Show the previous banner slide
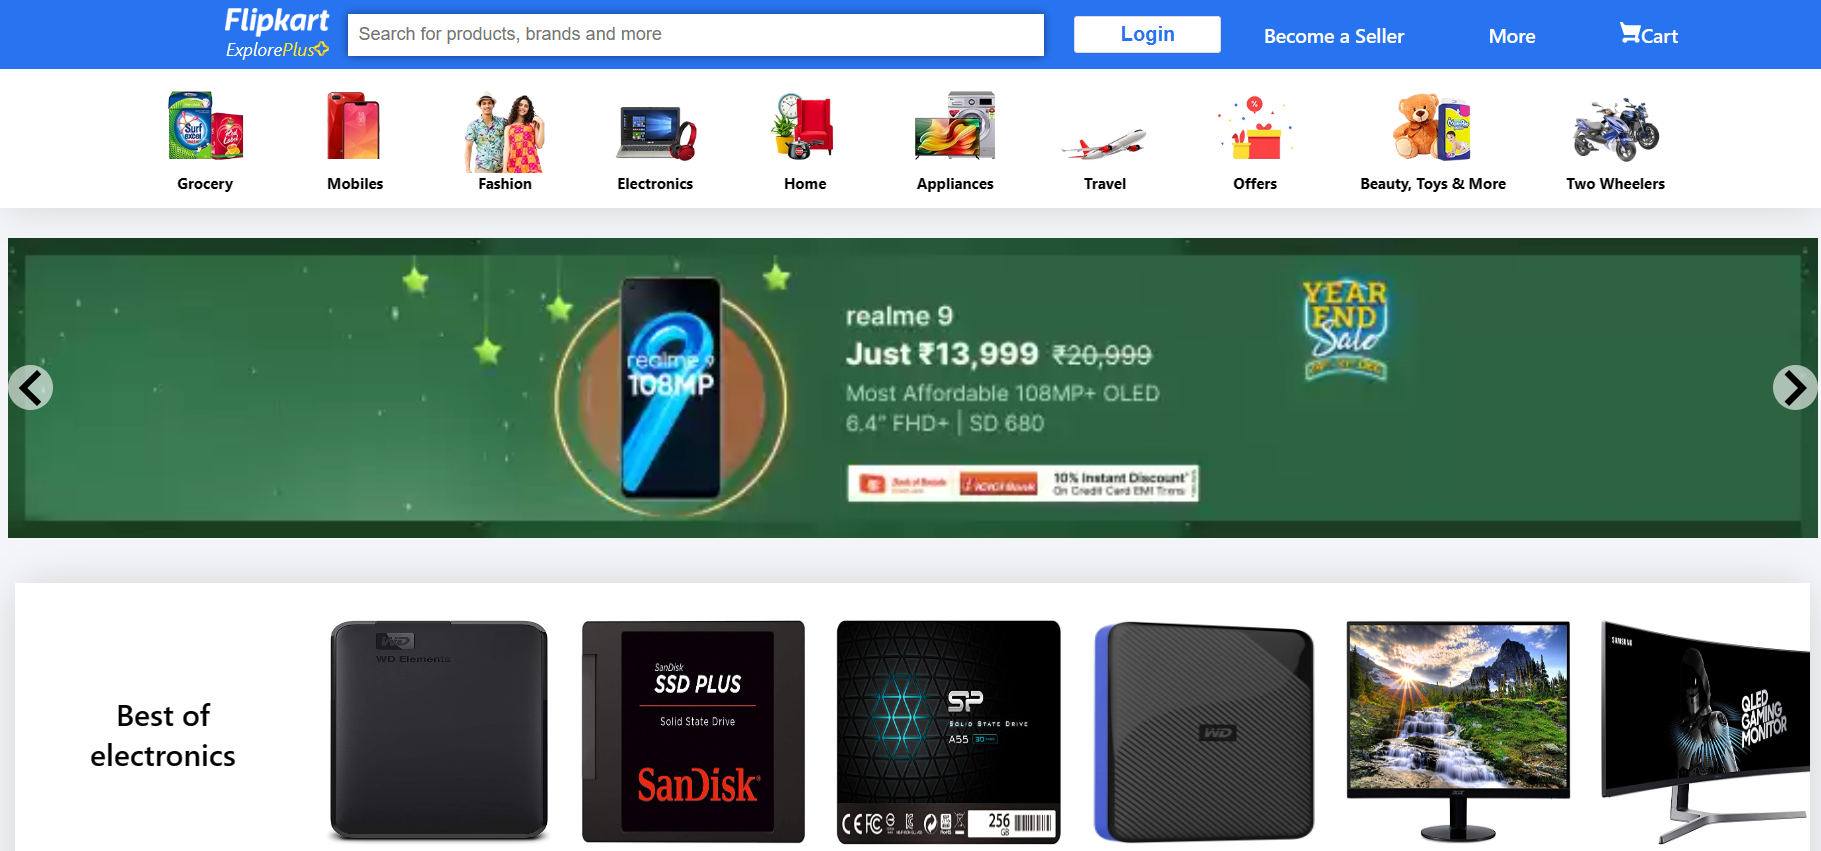 (31, 388)
